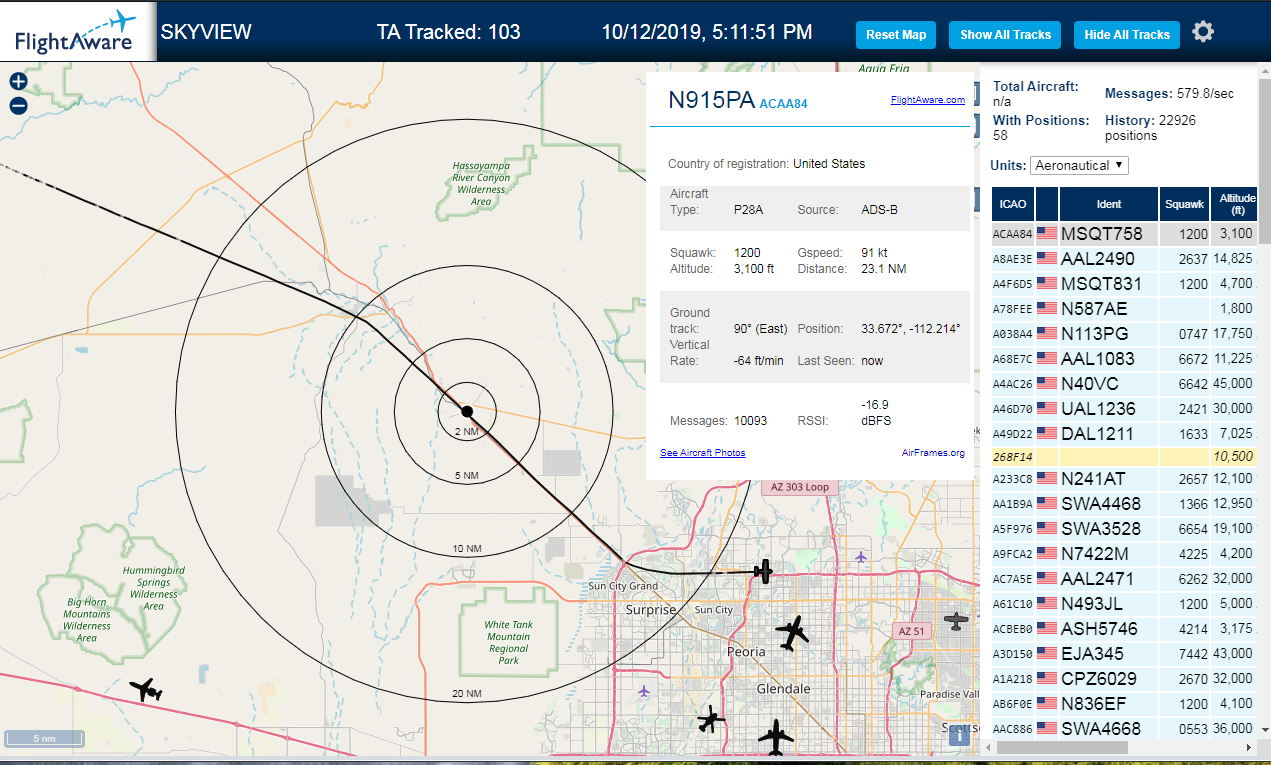Image resolution: width=1271 pixels, height=765 pixels.
Task: Click the US flag in the MSQT758 row
Action: [1047, 234]
